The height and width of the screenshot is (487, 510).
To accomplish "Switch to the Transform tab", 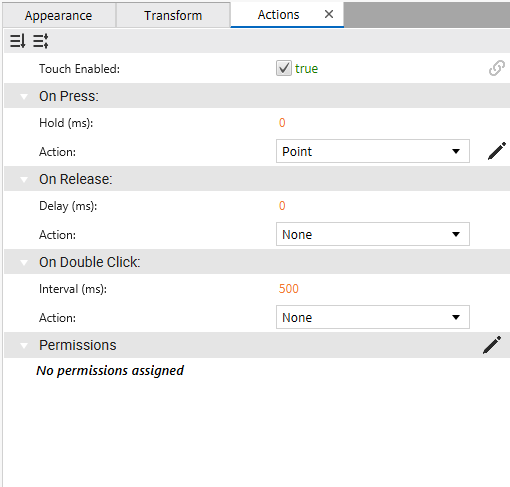I will pyautogui.click(x=173, y=15).
